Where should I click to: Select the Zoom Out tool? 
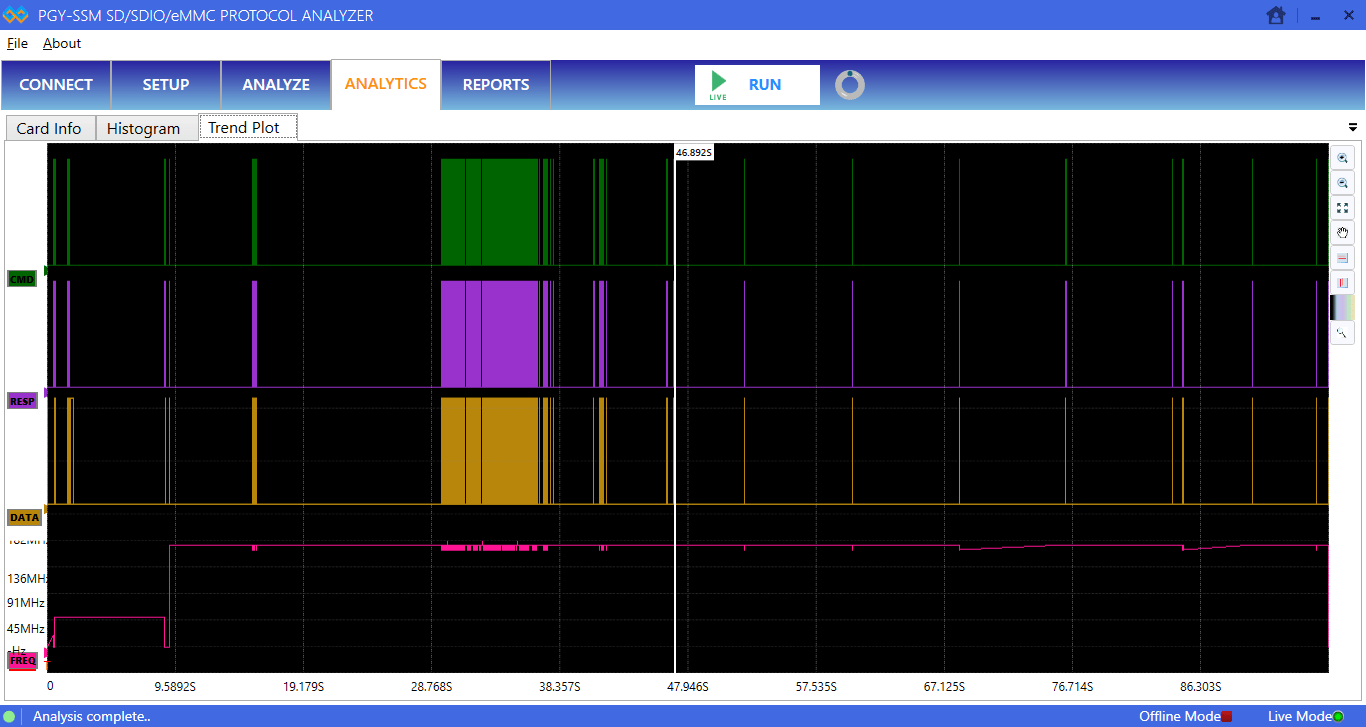point(1343,183)
